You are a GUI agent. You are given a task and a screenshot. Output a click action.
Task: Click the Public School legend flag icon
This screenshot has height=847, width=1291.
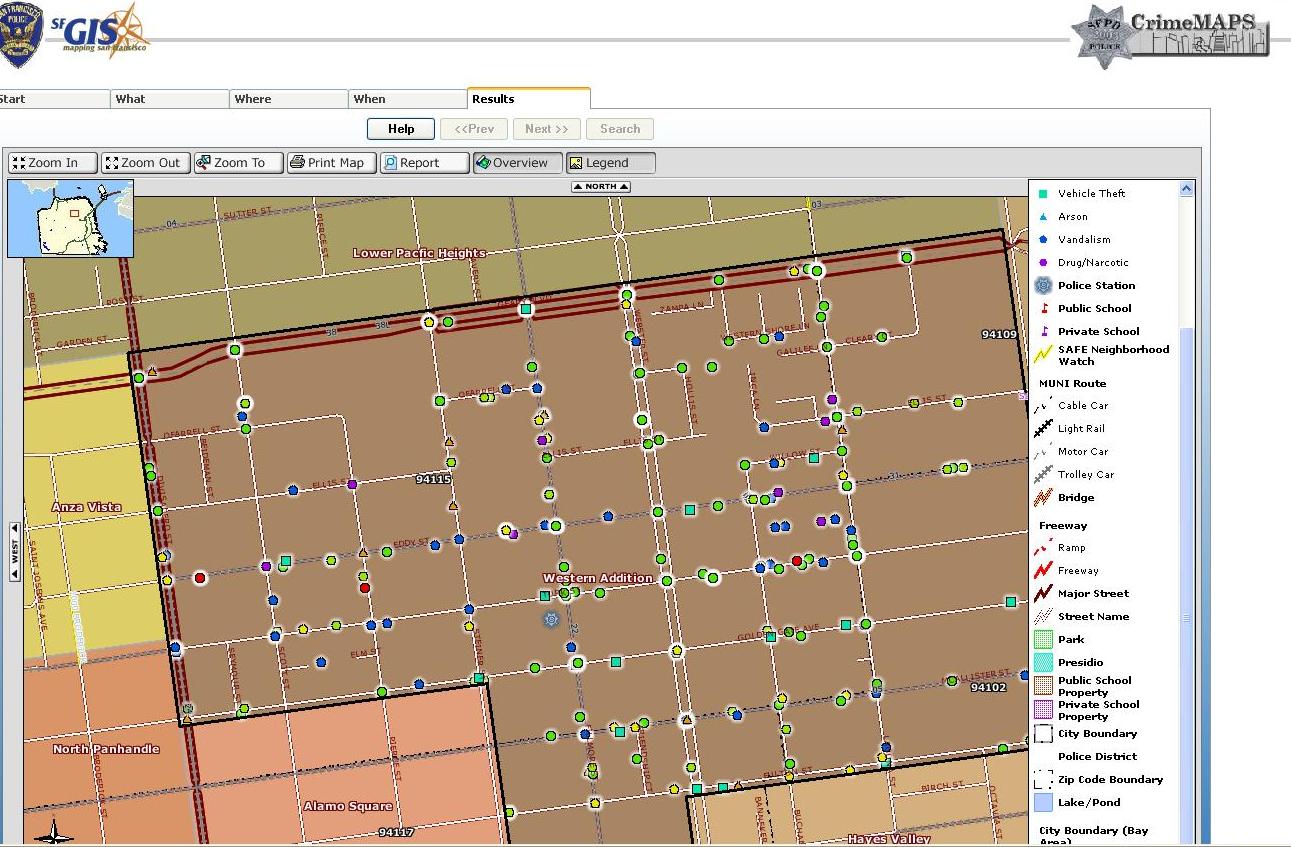tap(1044, 308)
